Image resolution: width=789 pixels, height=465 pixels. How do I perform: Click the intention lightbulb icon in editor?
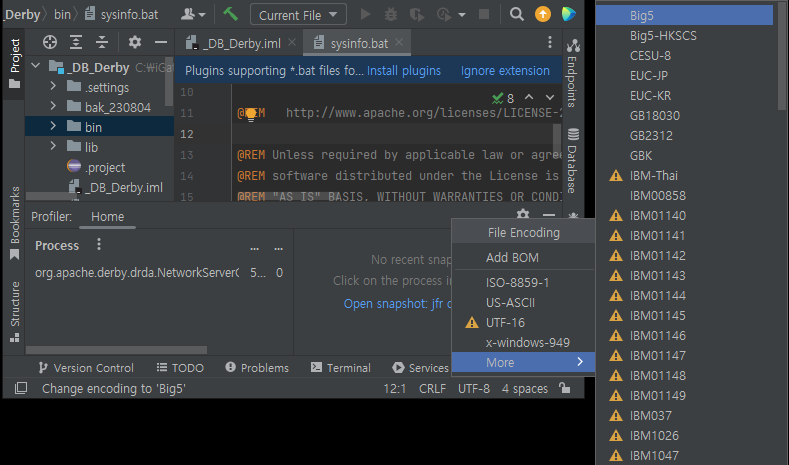point(251,114)
